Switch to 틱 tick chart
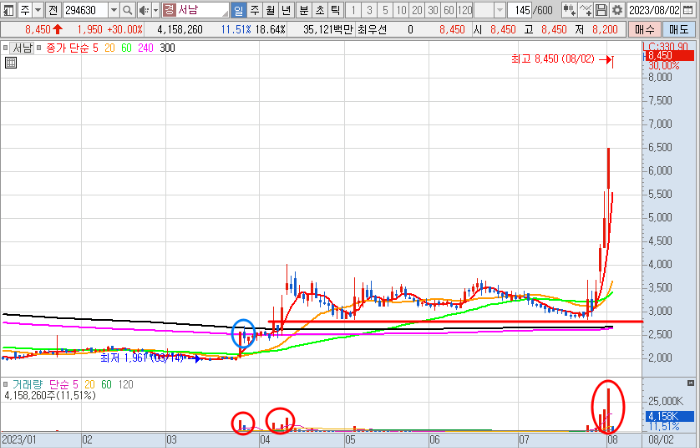Screen dimensions: 700x448 (335, 10)
